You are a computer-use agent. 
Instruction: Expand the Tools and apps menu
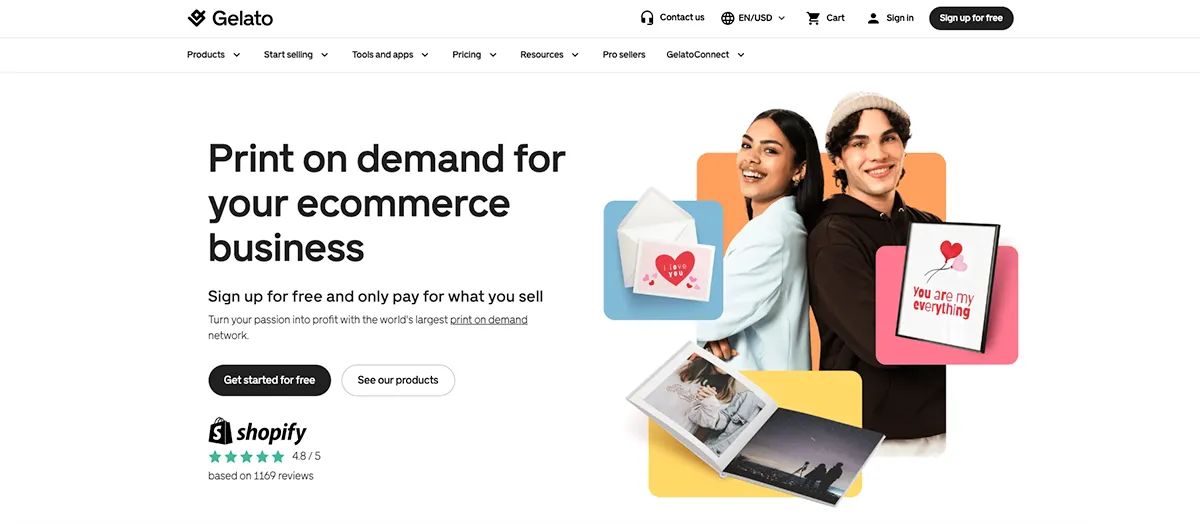(390, 55)
